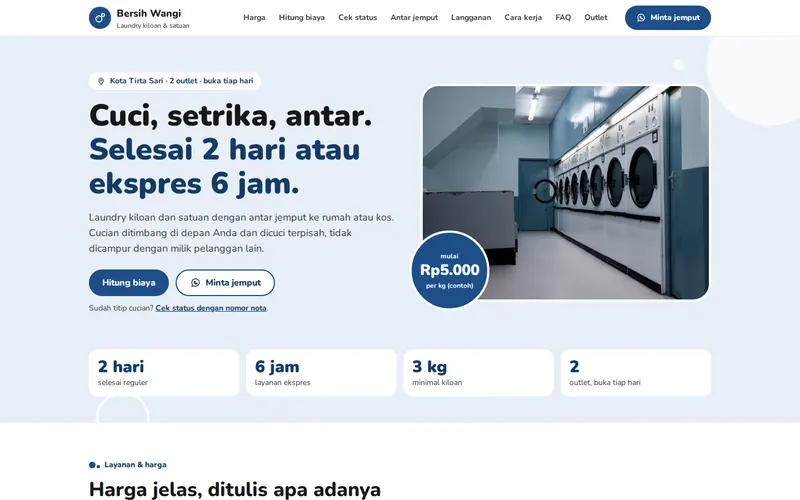
Task: Select Antar jemput in navigation
Action: 414,17
